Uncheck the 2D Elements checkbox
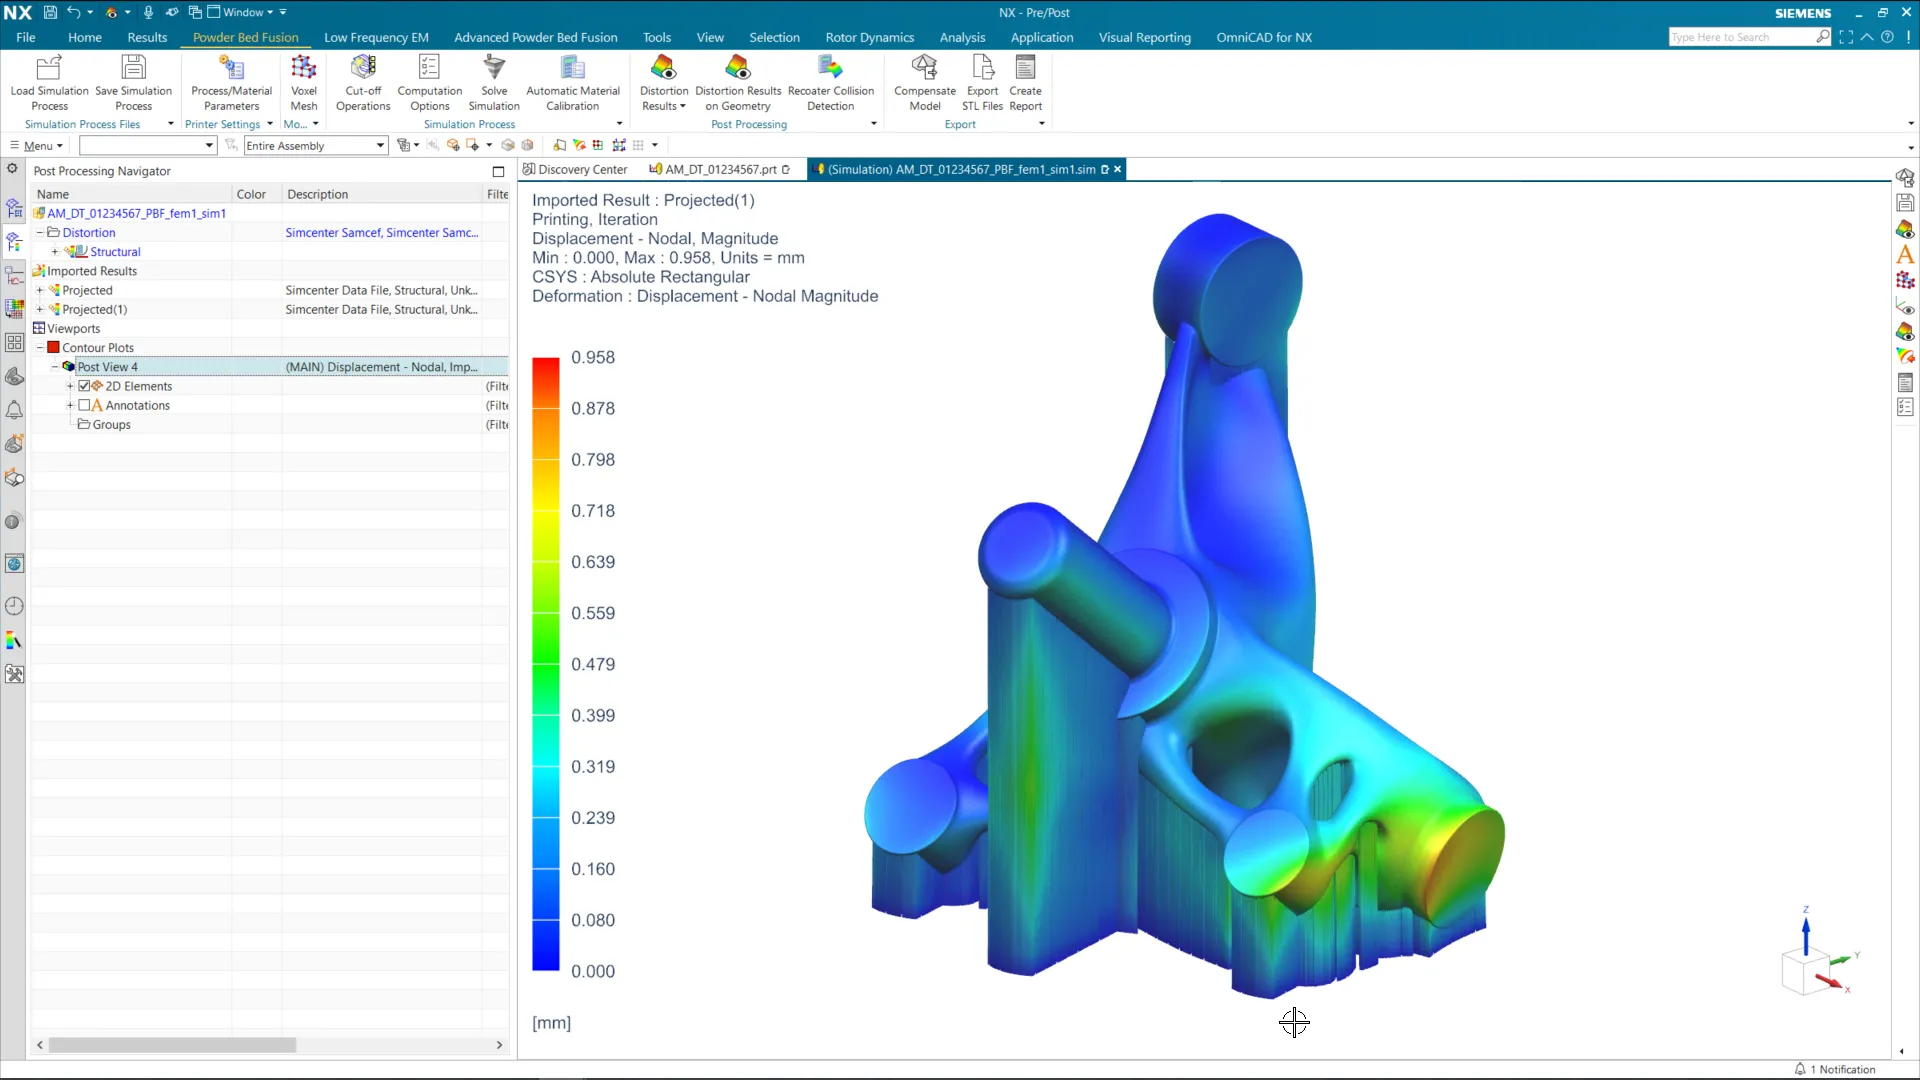 coord(85,386)
